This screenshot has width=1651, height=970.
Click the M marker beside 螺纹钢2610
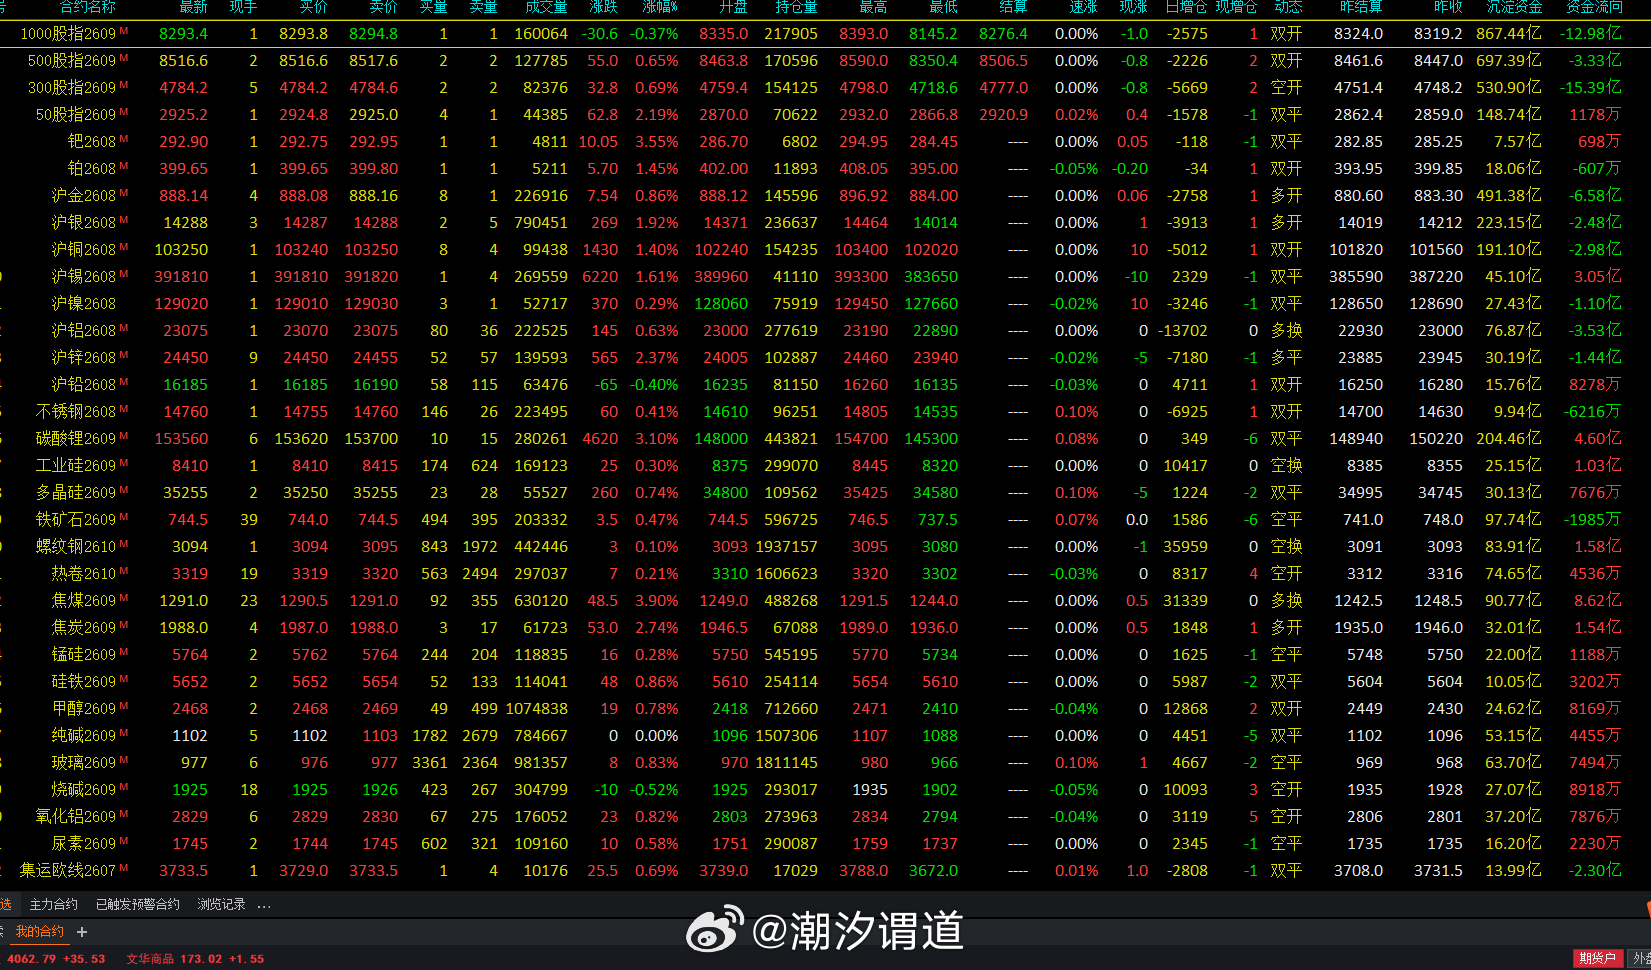[123, 543]
